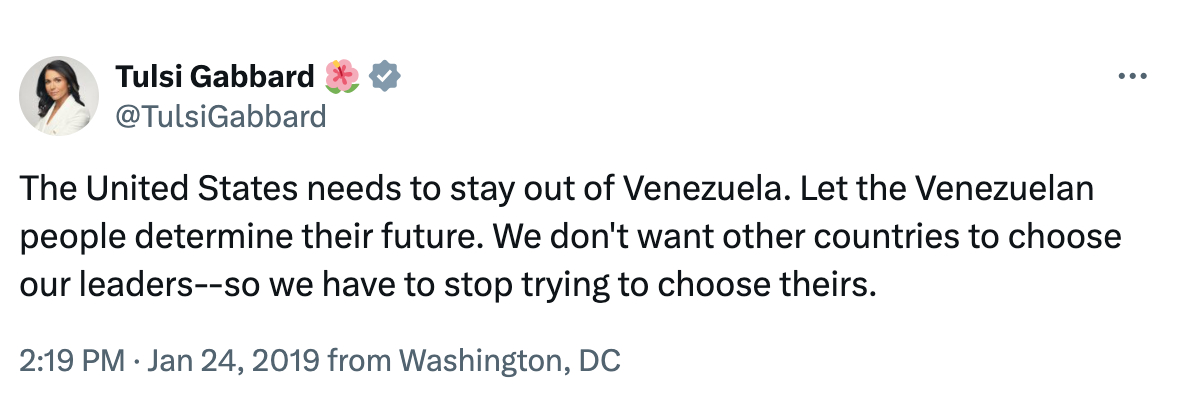Open Tulsi Gabbard's profile avatar photo
Viewport: 1182px width, 410px height.
[x=60, y=96]
